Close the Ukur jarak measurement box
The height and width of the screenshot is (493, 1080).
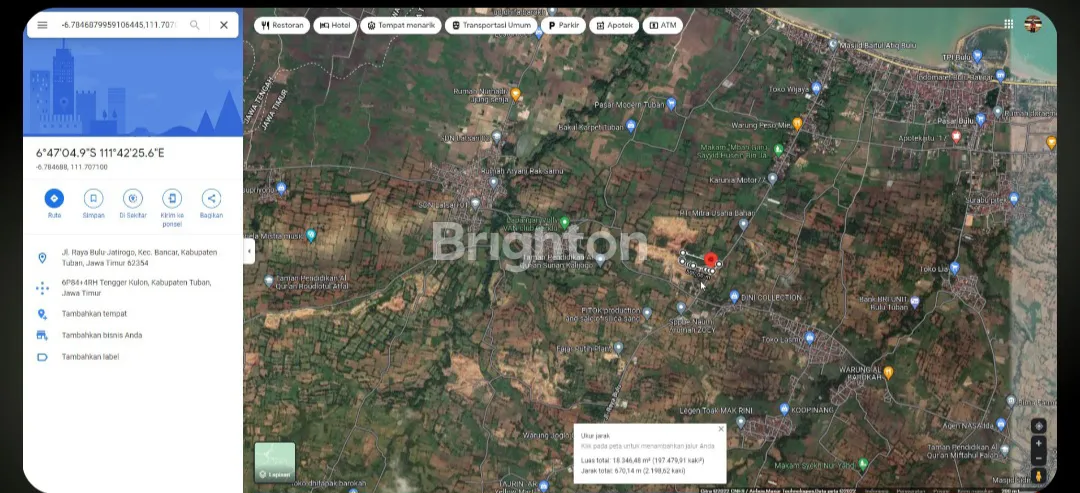[720, 429]
